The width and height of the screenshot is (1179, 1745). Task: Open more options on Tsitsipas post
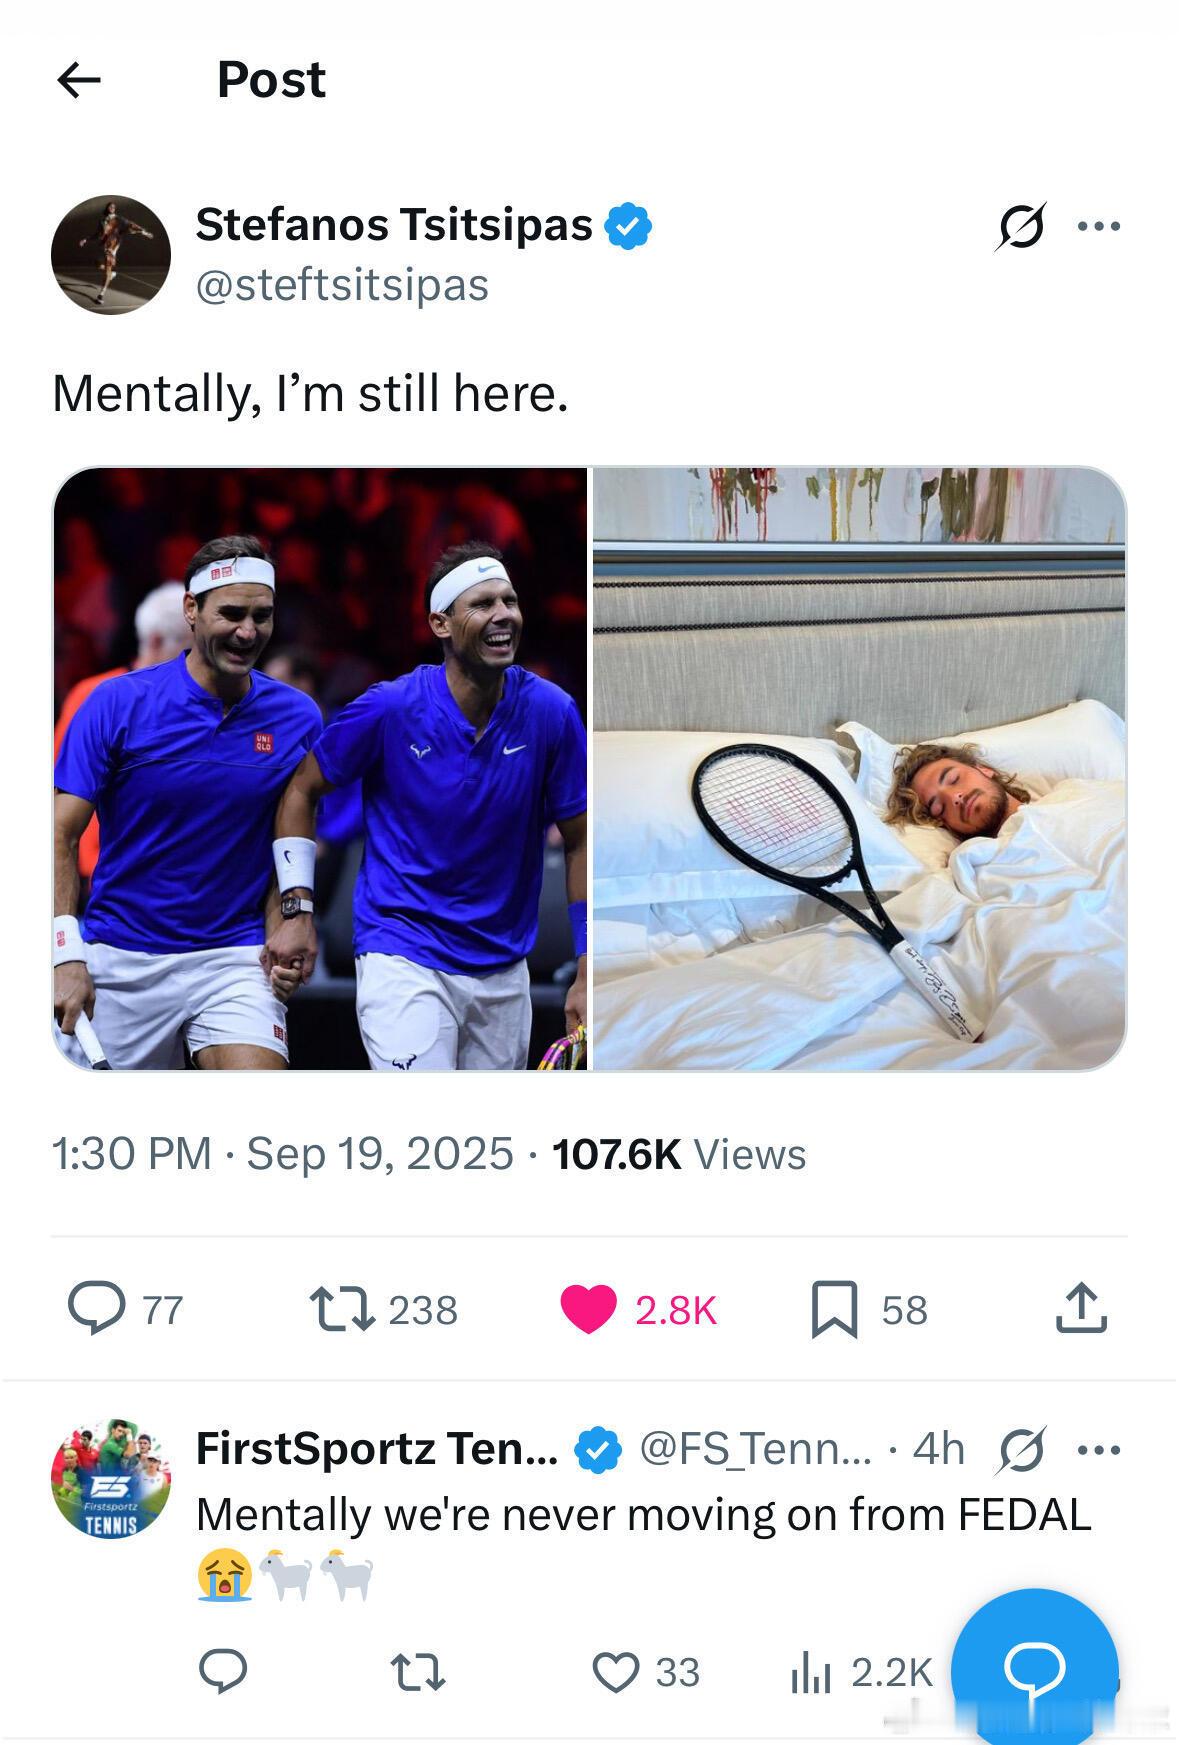(1100, 226)
